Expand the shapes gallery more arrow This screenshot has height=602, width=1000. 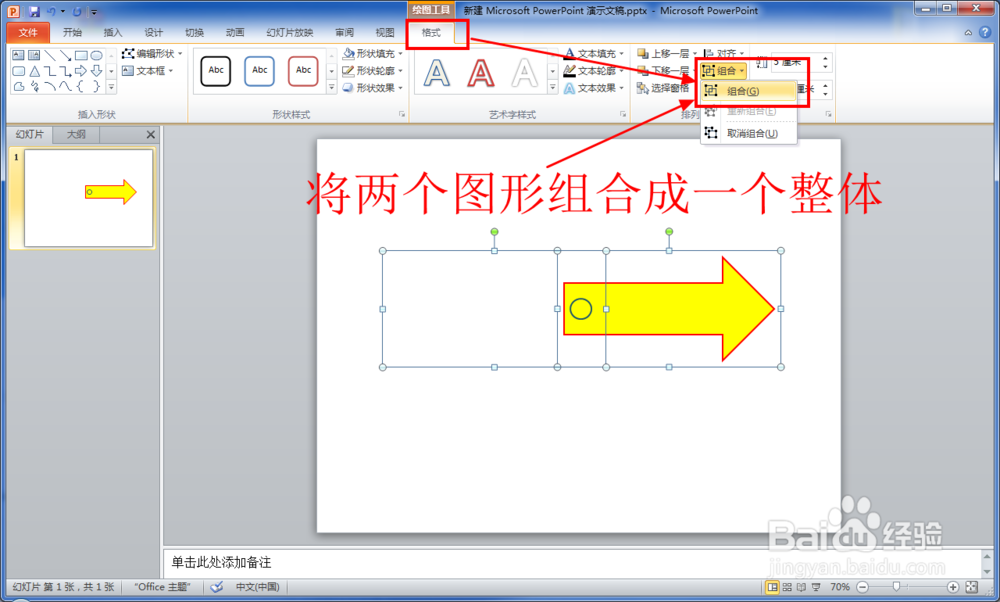111,87
